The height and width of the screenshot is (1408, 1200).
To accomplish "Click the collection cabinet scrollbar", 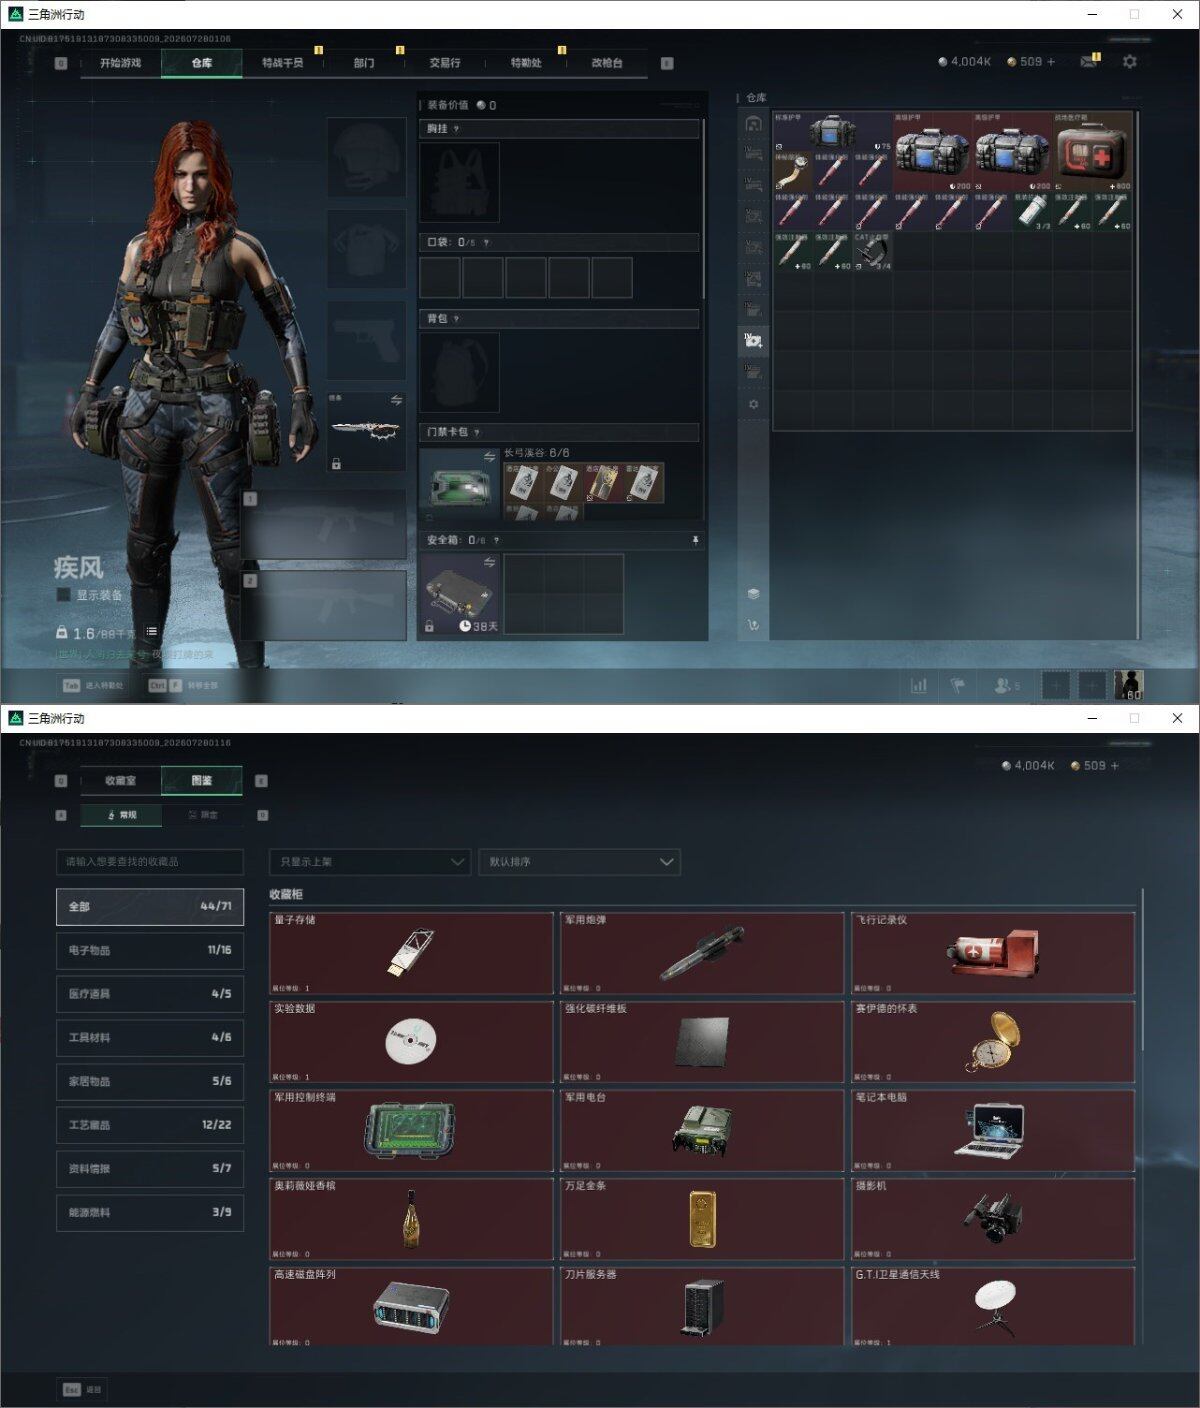I will (x=1142, y=970).
